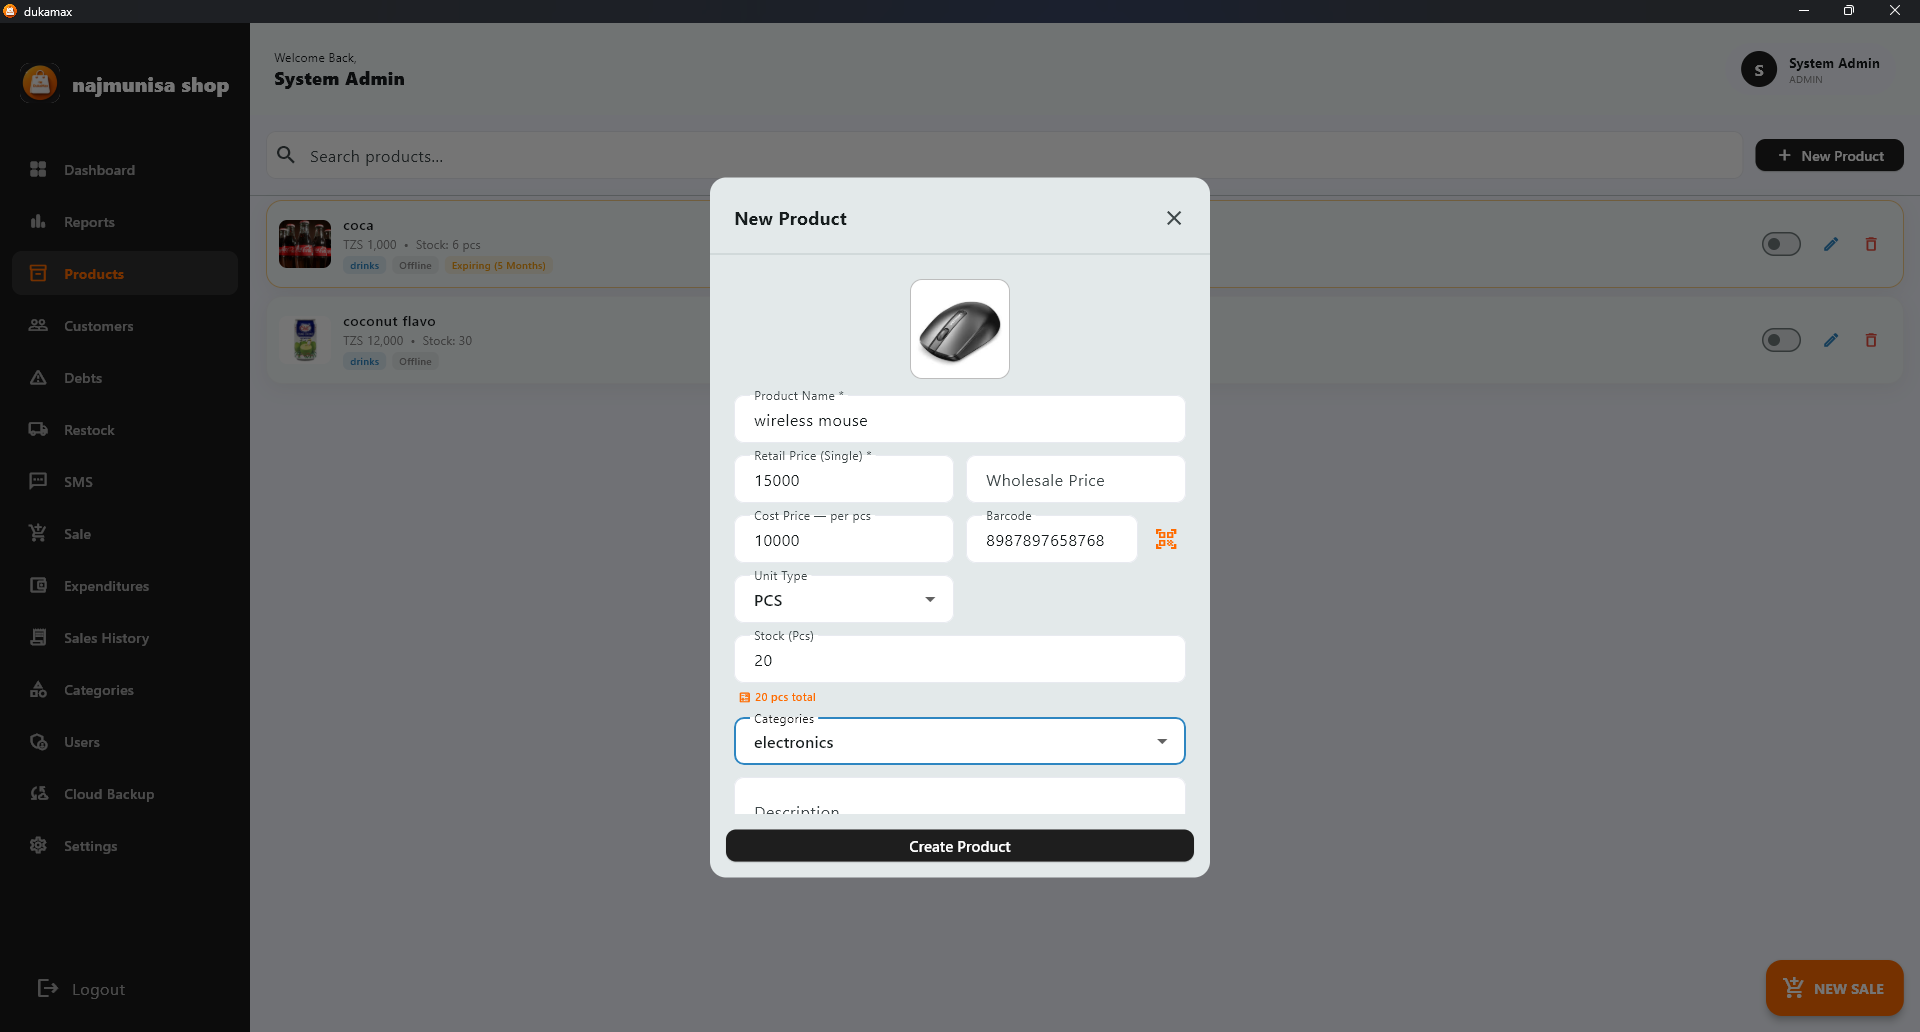Click the Stock (Pcs) field
1920x1032 pixels.
click(960, 659)
